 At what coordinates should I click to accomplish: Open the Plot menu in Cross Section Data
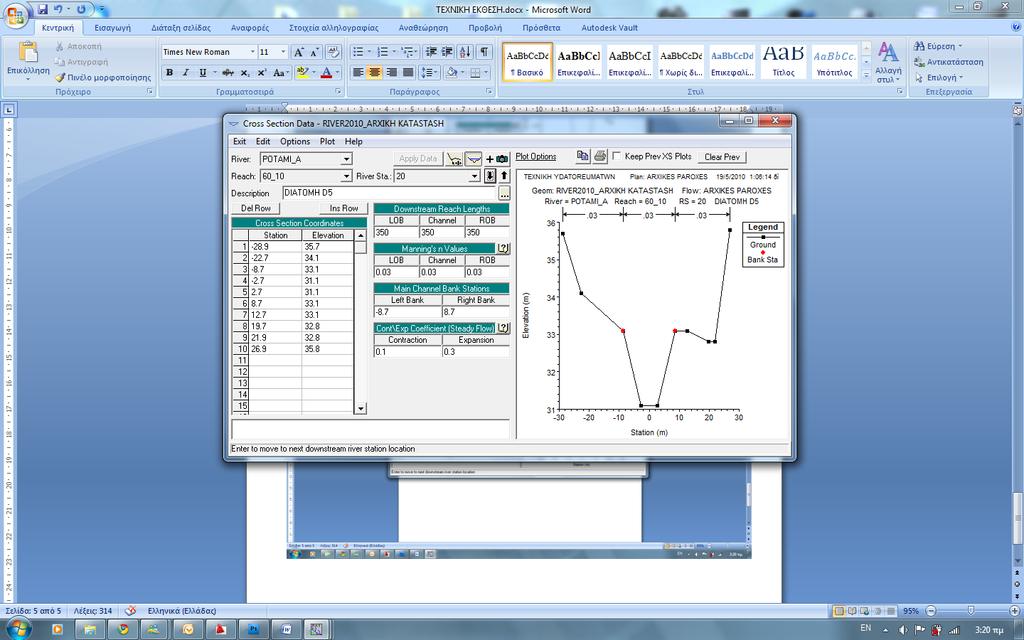327,142
